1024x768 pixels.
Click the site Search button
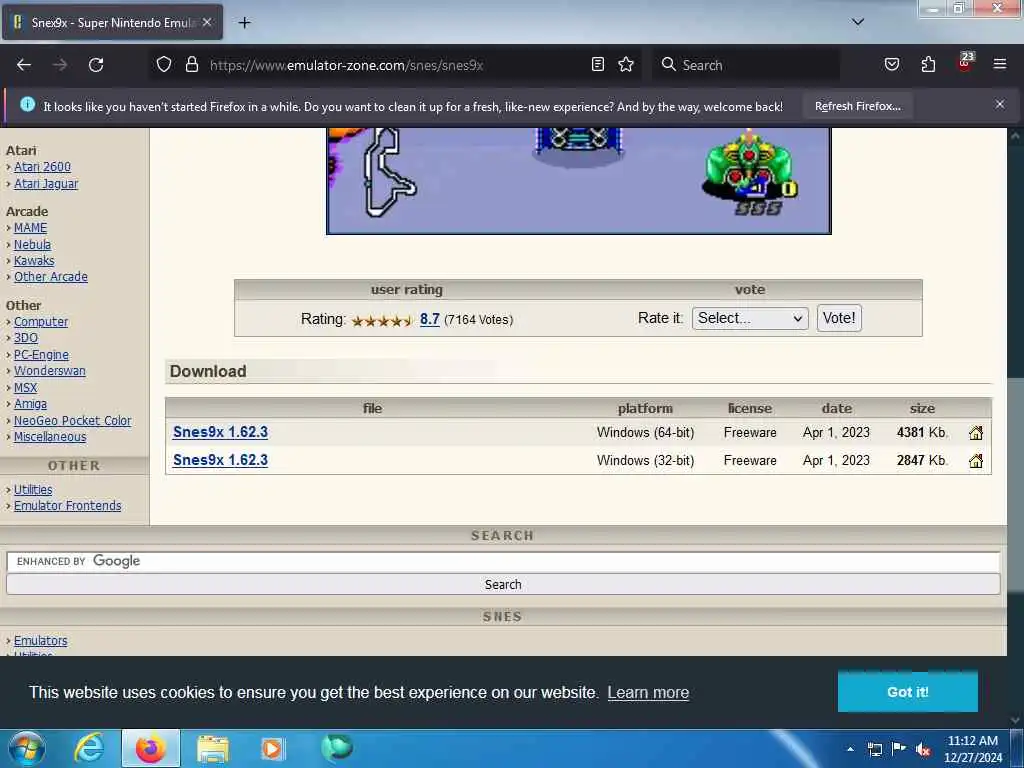click(503, 584)
